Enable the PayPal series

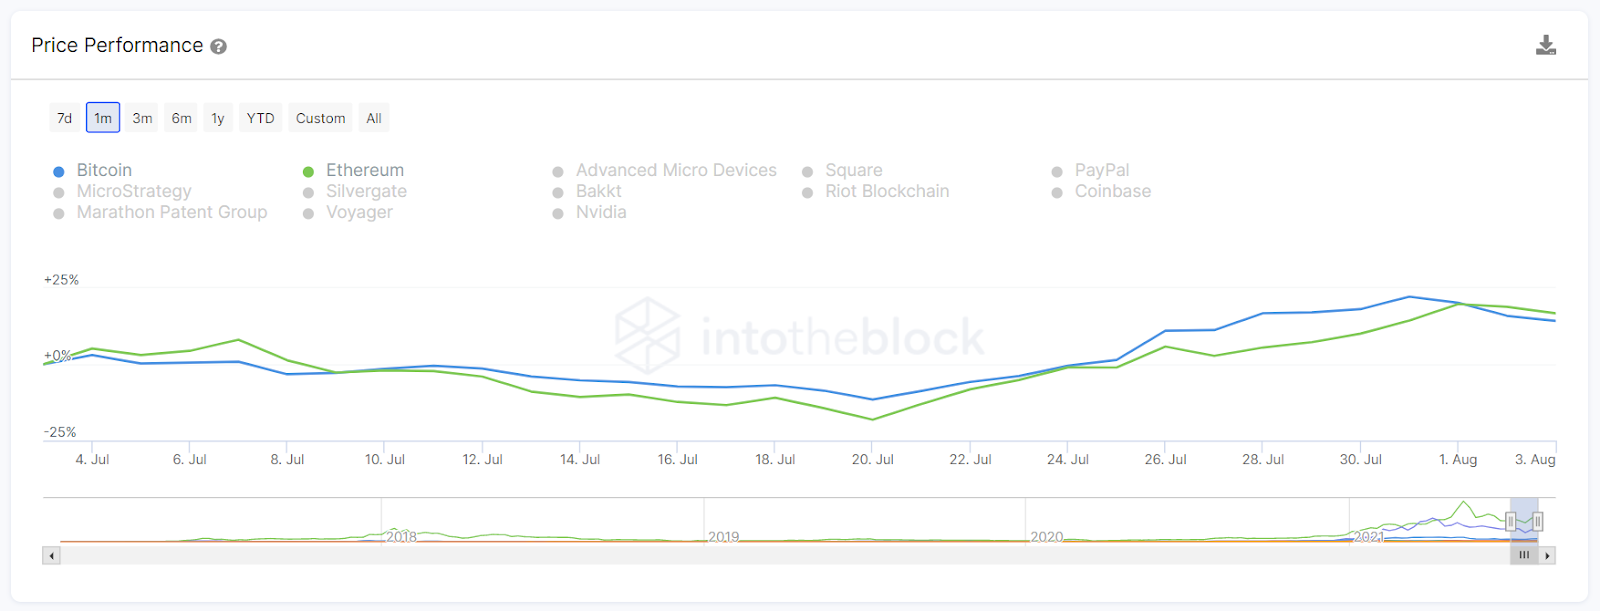1090,170
